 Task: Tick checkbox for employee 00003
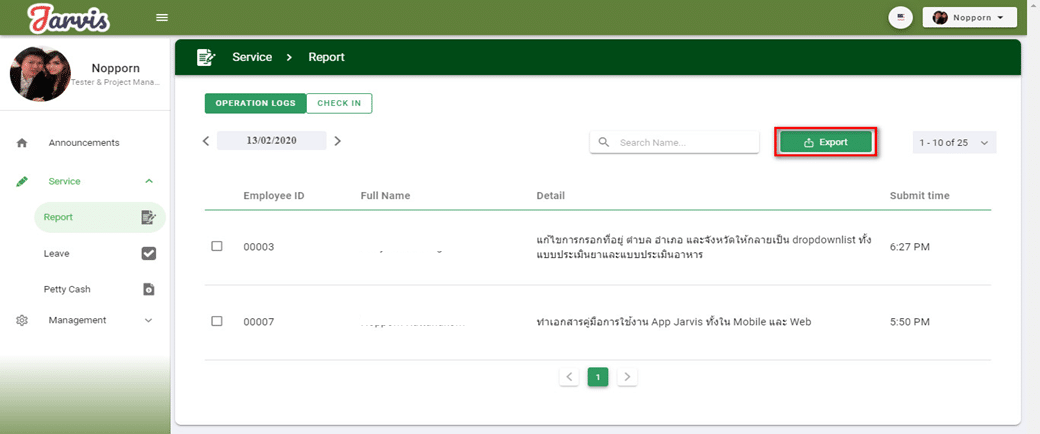pyautogui.click(x=217, y=246)
